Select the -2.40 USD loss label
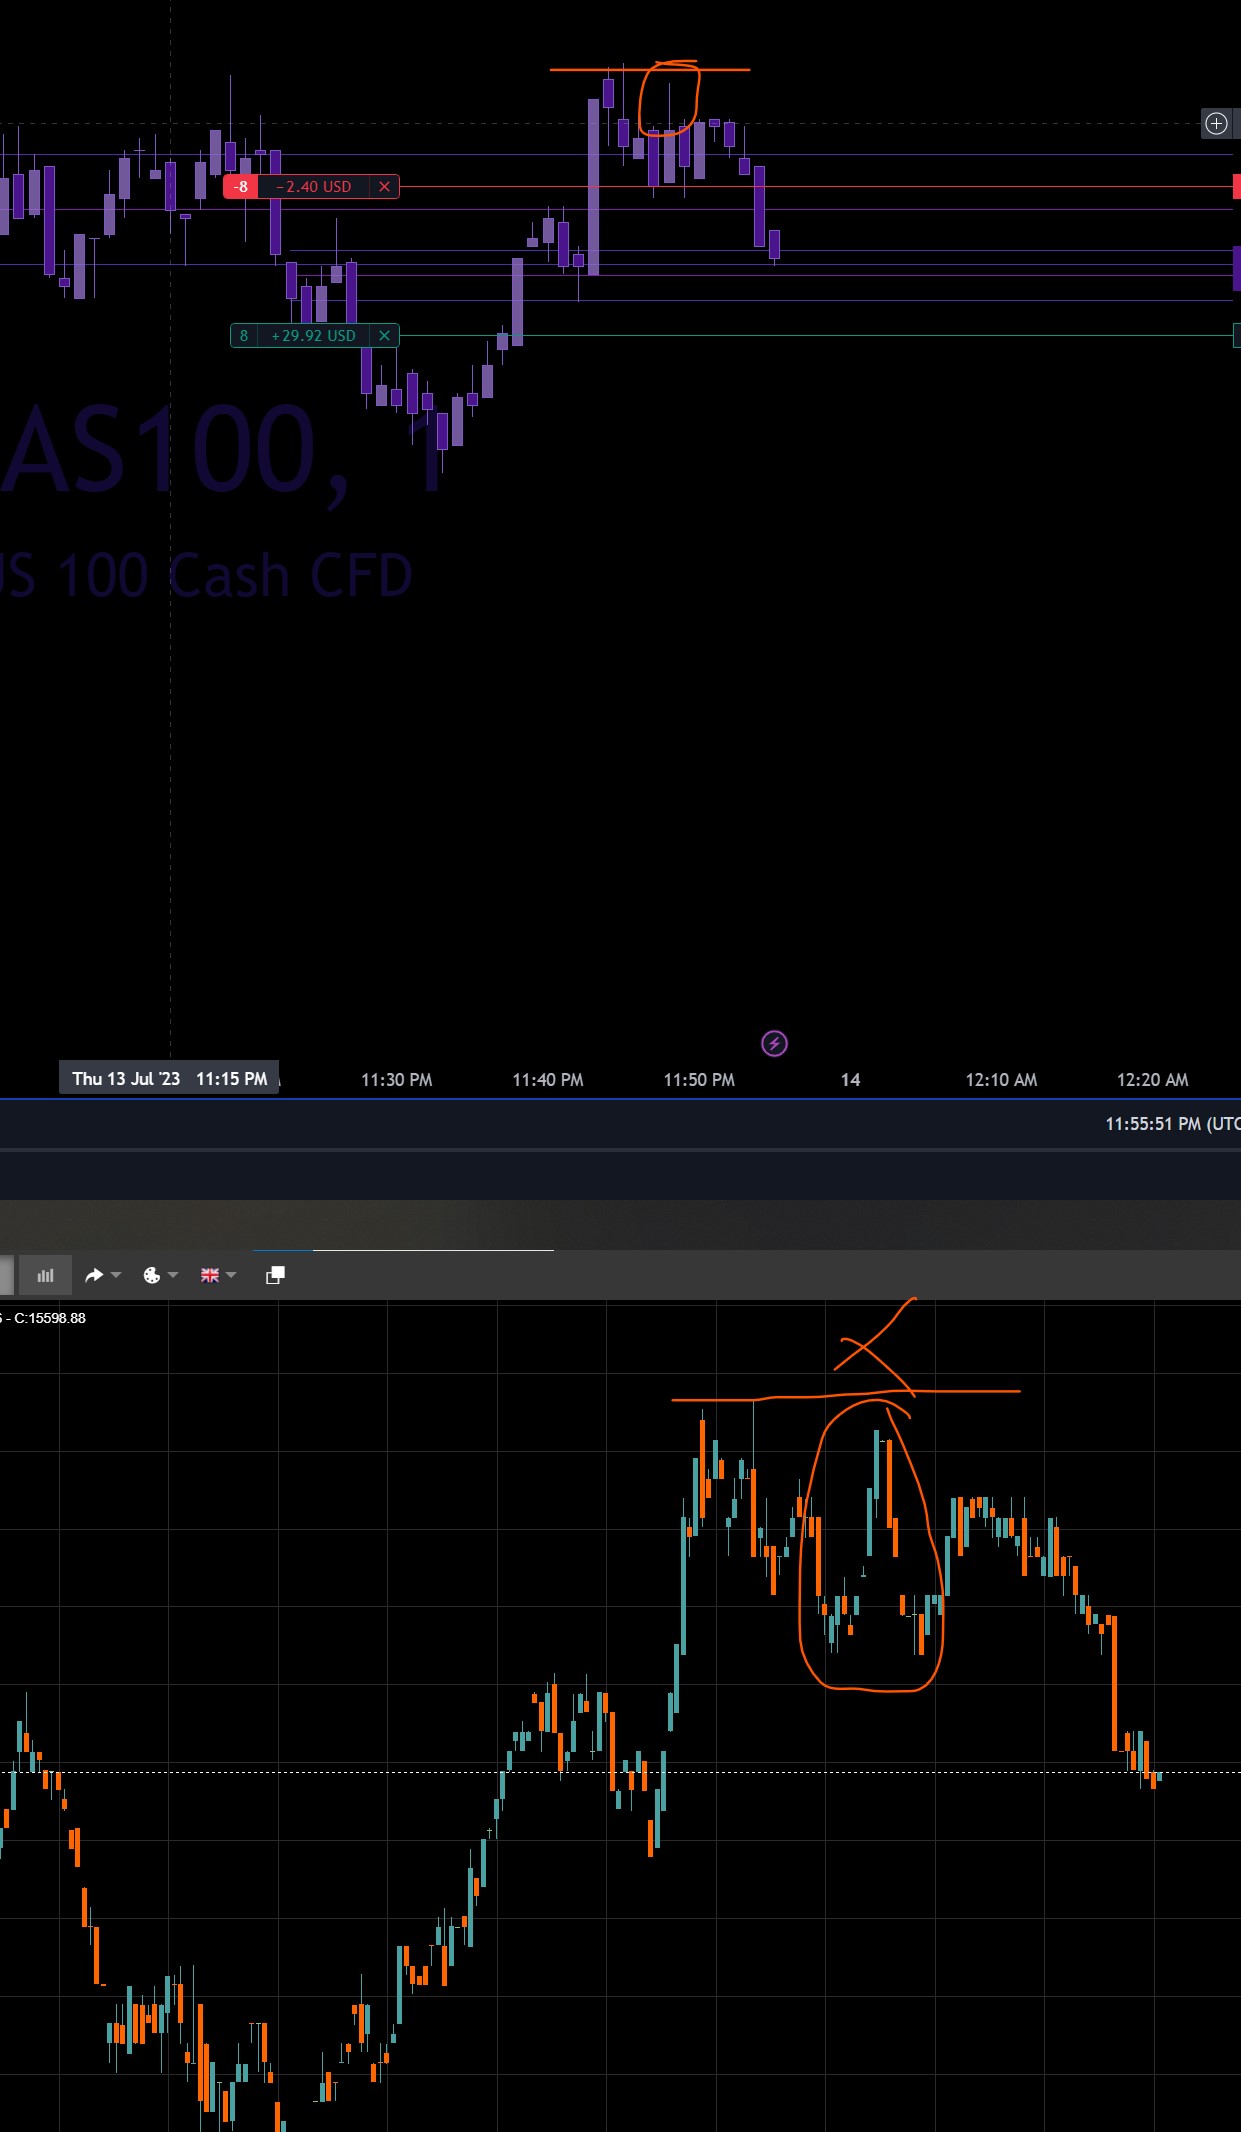 coord(314,187)
